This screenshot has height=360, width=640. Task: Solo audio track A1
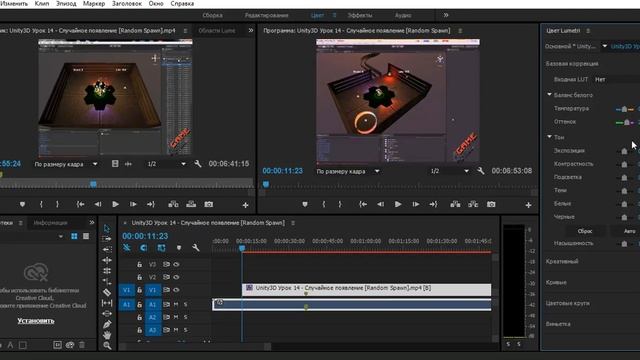point(185,304)
